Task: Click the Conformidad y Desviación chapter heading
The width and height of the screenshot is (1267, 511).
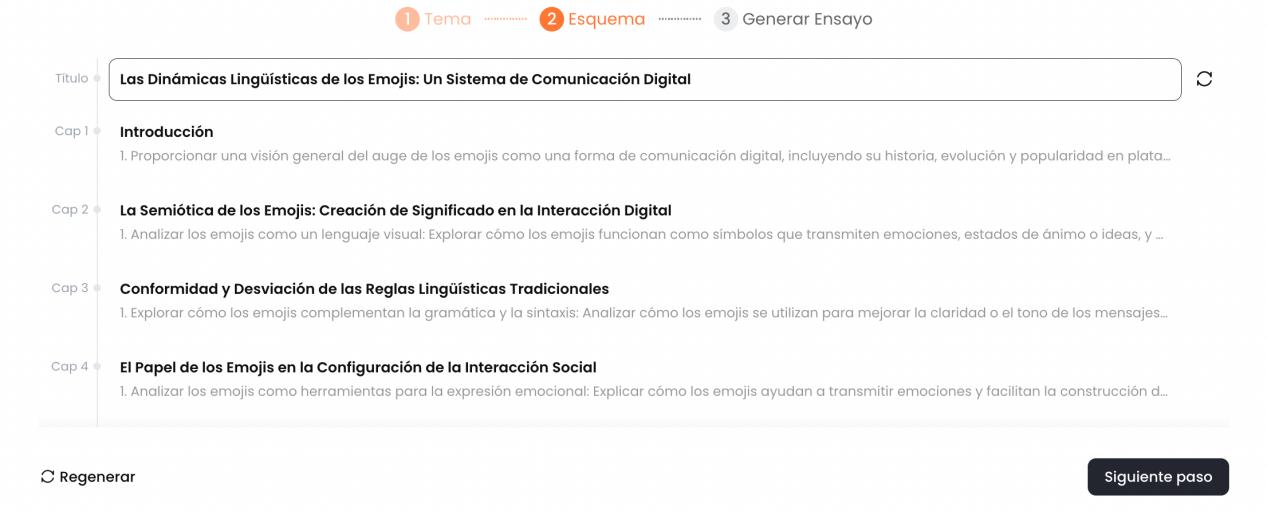Action: (364, 289)
